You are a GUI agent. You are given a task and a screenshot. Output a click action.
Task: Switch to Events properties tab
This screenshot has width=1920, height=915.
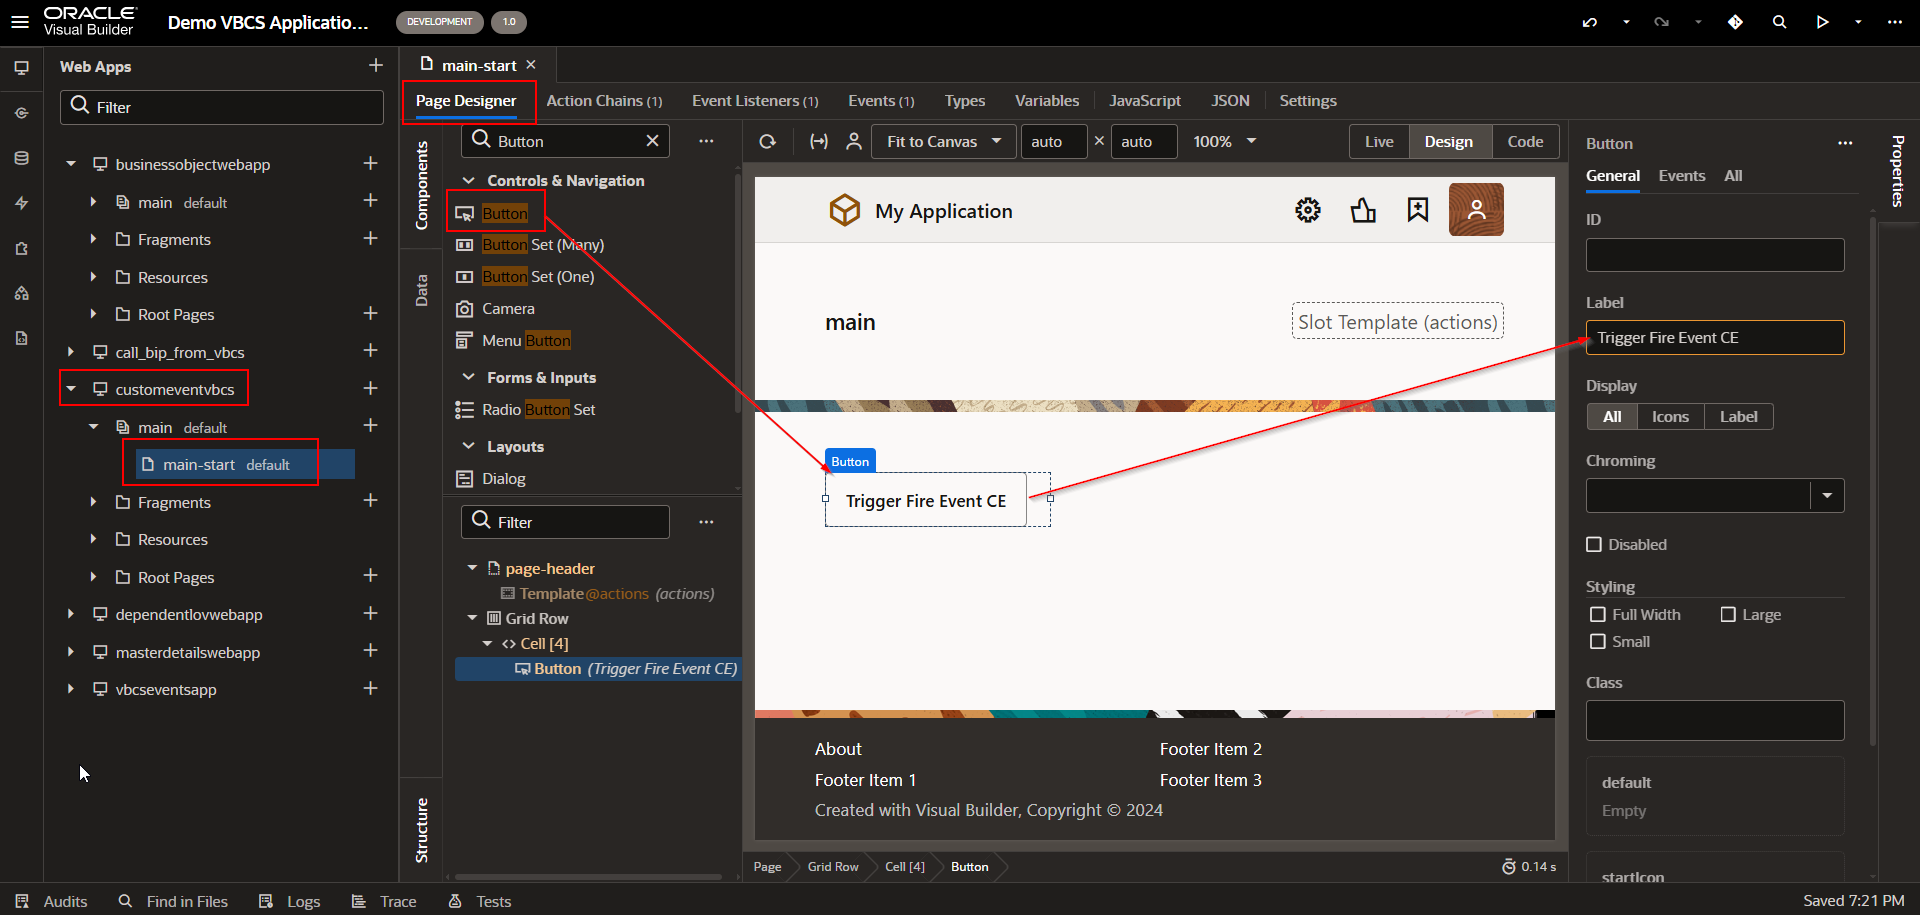pos(1681,176)
